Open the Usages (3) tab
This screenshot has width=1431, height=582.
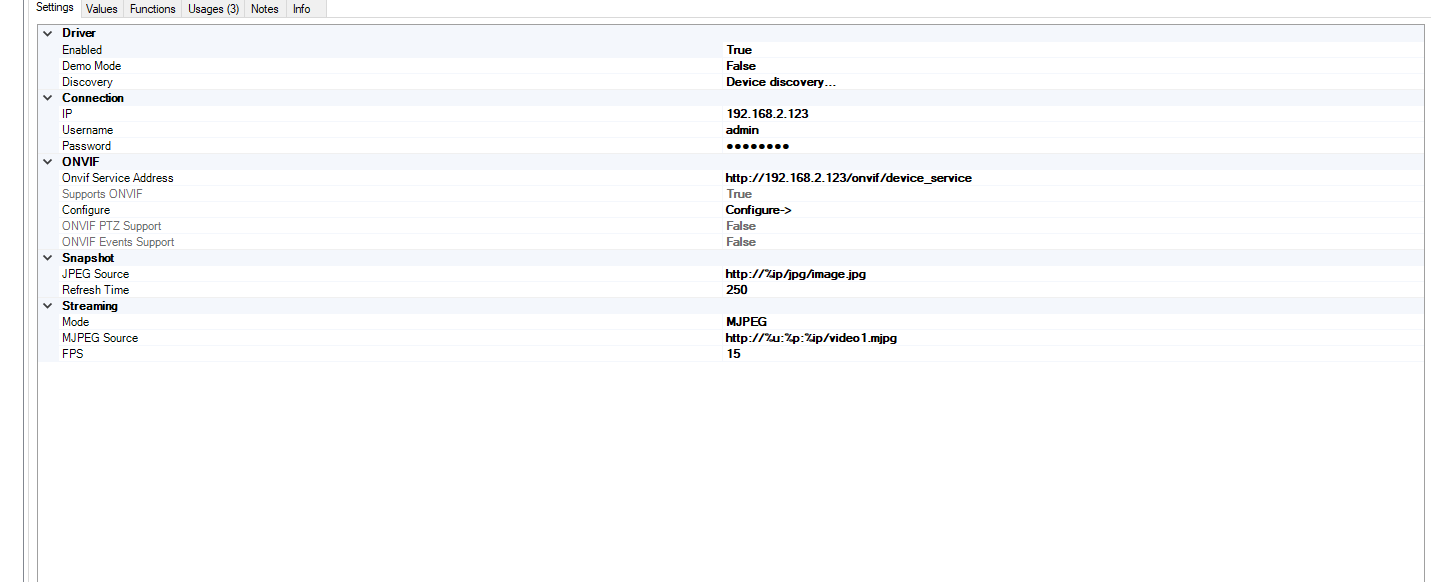(x=213, y=9)
